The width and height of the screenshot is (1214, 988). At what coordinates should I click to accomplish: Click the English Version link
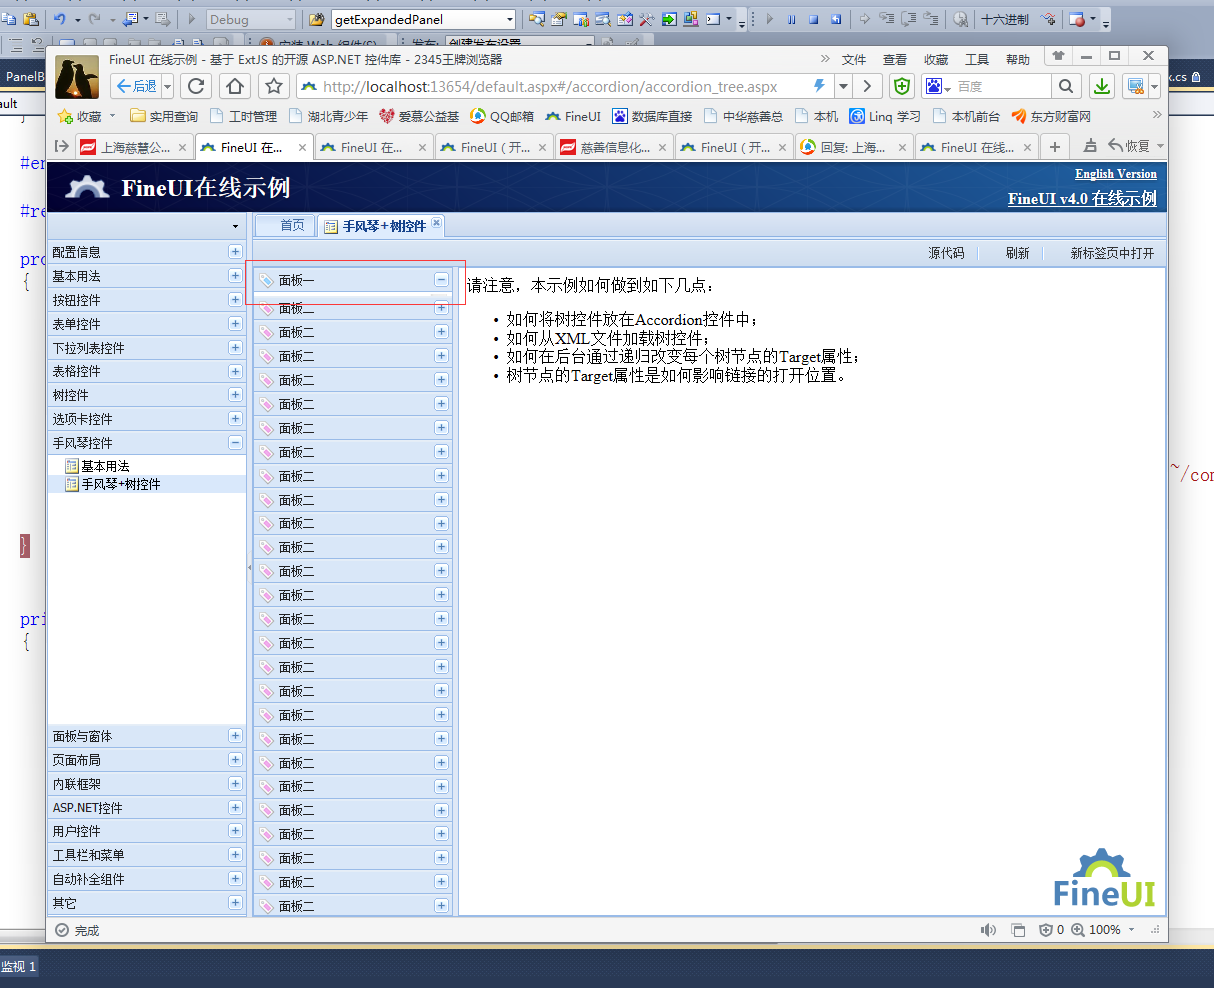click(x=1116, y=174)
